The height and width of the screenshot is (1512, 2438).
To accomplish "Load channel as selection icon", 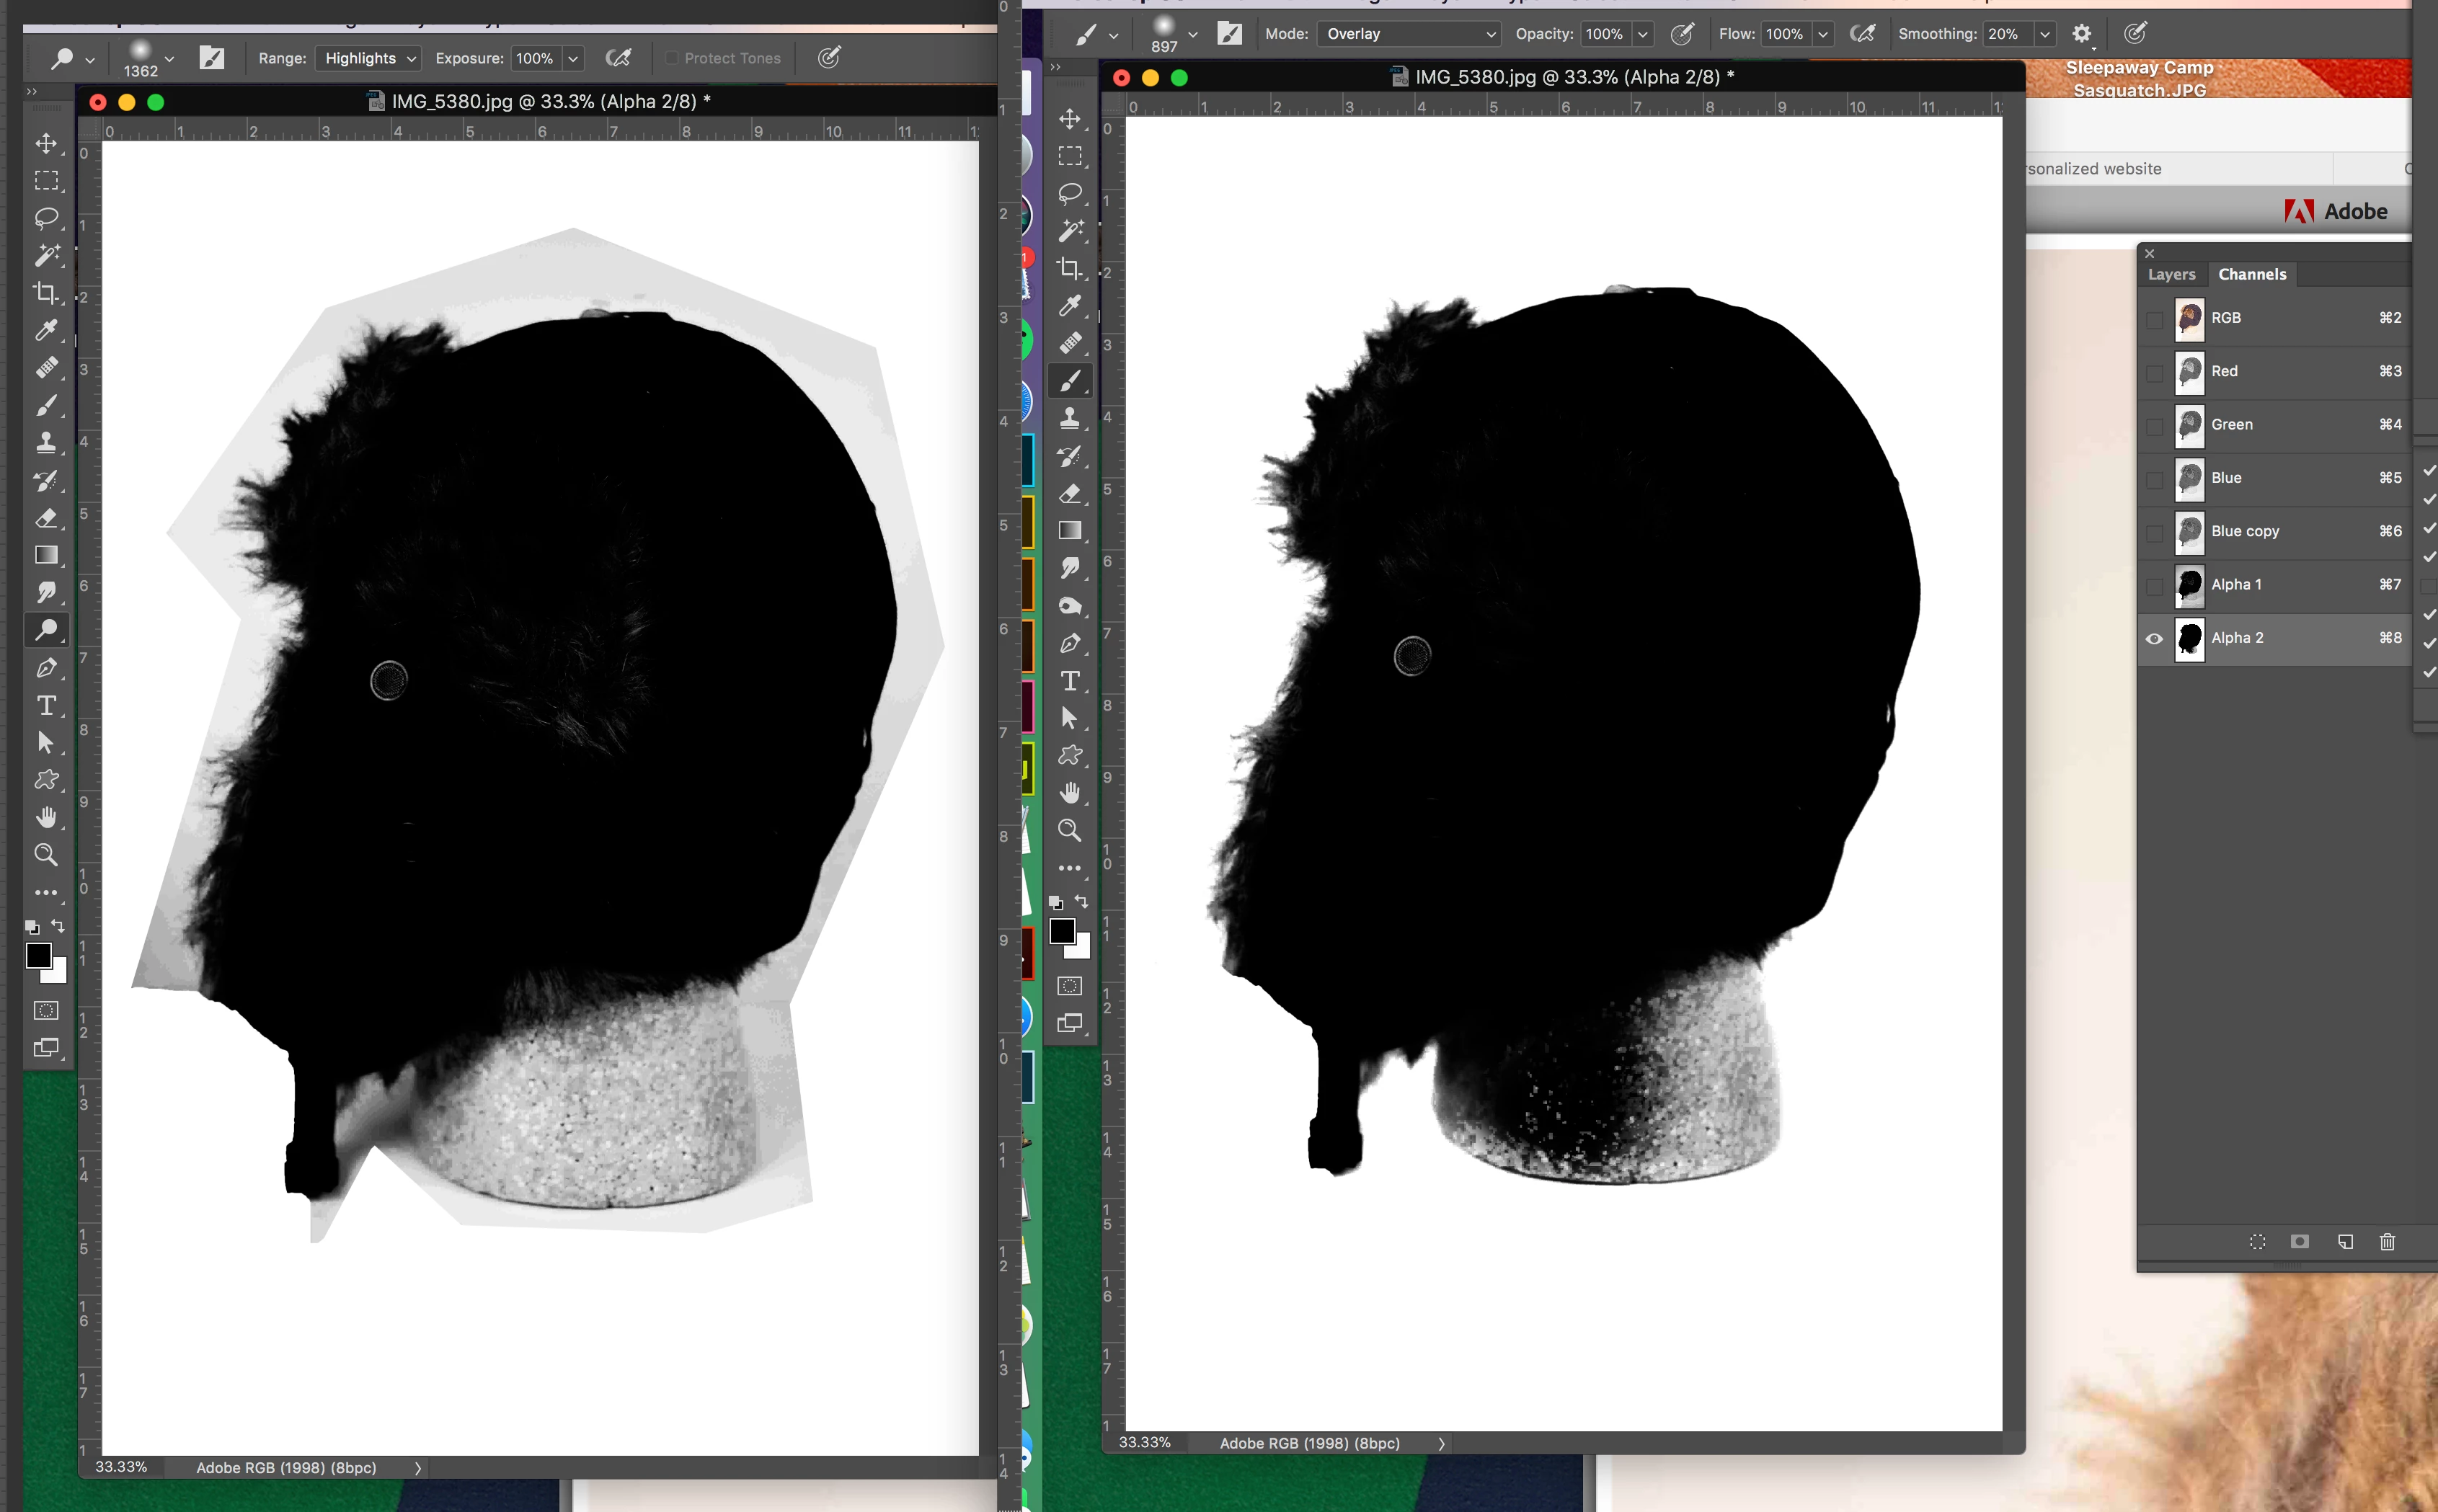I will [x=2257, y=1241].
